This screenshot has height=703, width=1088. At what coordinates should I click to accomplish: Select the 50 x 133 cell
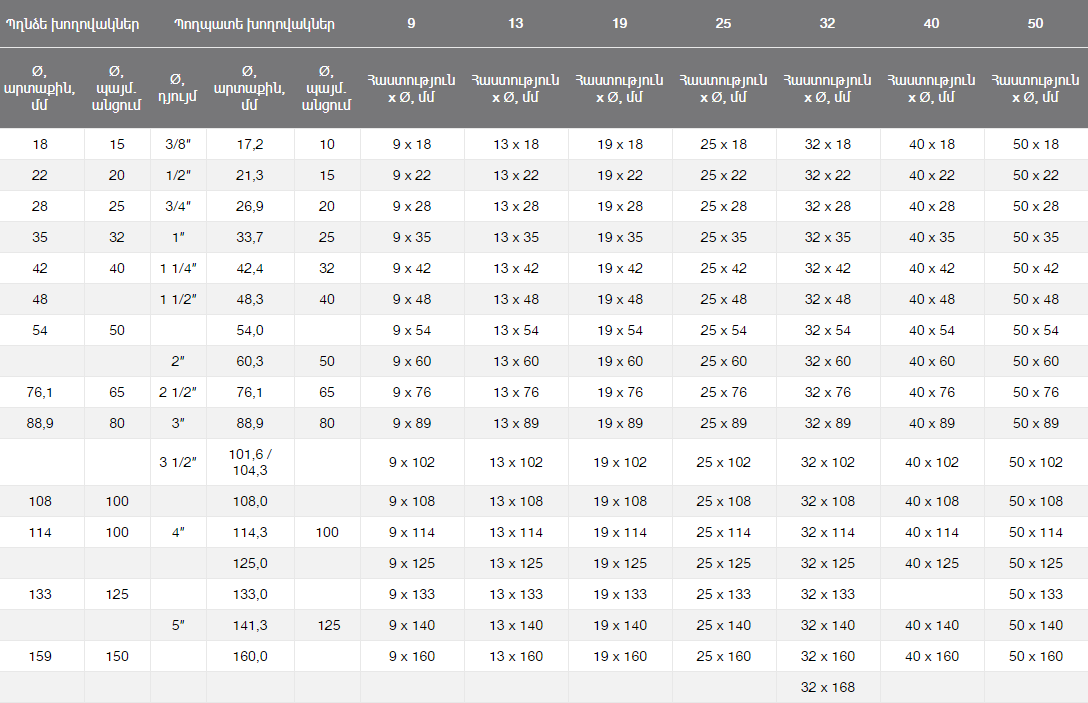pyautogui.click(x=1036, y=594)
